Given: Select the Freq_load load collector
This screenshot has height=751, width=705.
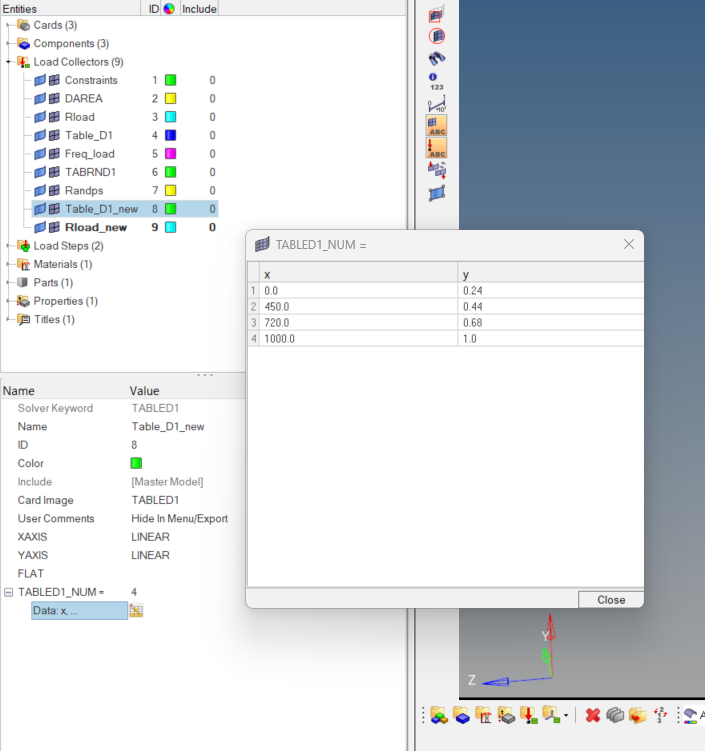Looking at the screenshot, I should (x=89, y=154).
